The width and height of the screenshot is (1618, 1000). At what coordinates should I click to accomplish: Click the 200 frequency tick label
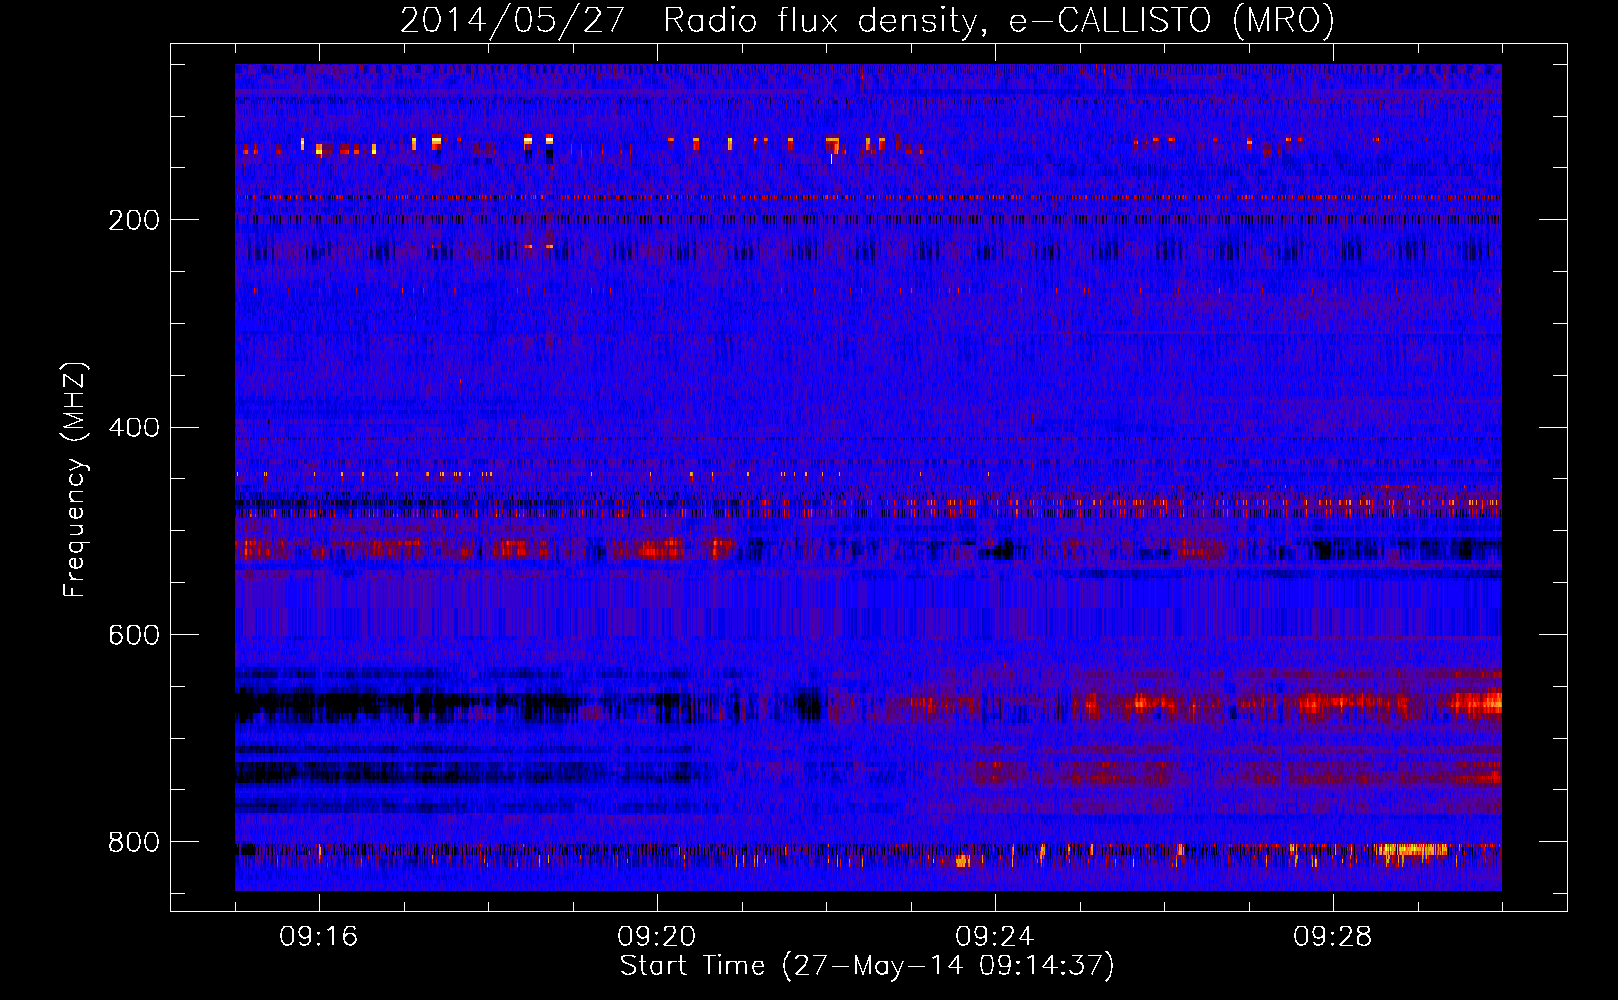134,220
